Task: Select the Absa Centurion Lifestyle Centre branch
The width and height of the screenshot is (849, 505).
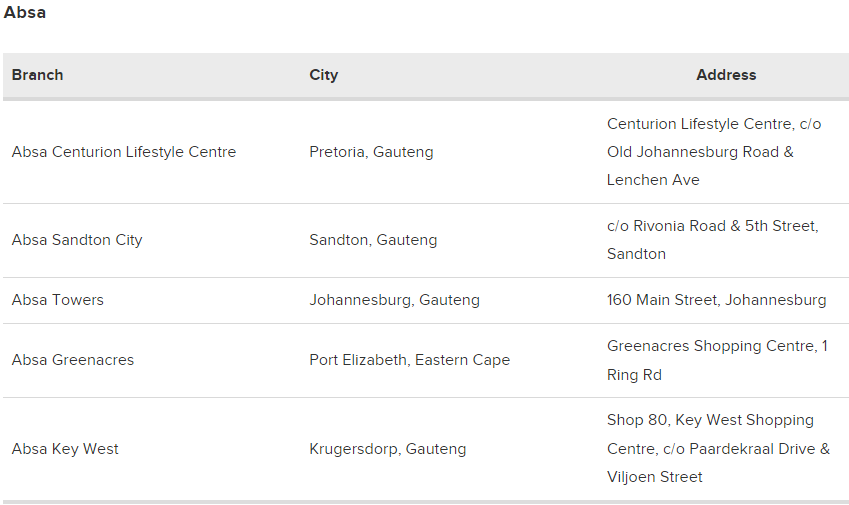Action: (x=124, y=152)
